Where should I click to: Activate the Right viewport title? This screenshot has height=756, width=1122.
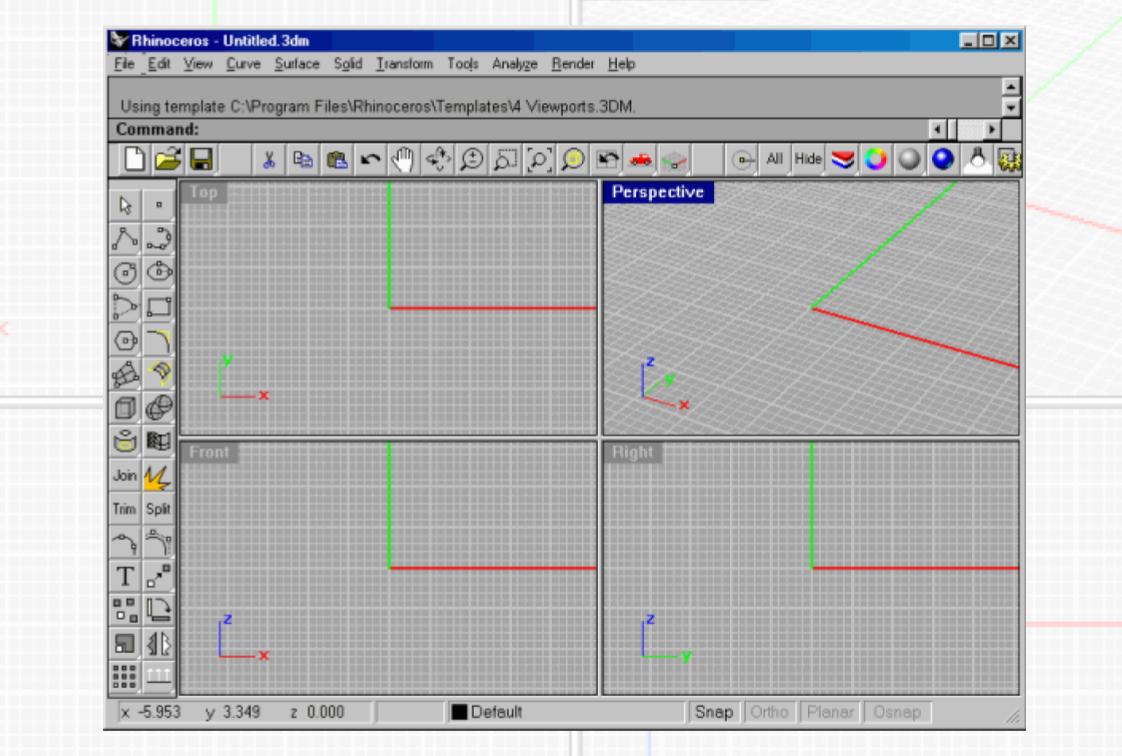[x=633, y=453]
